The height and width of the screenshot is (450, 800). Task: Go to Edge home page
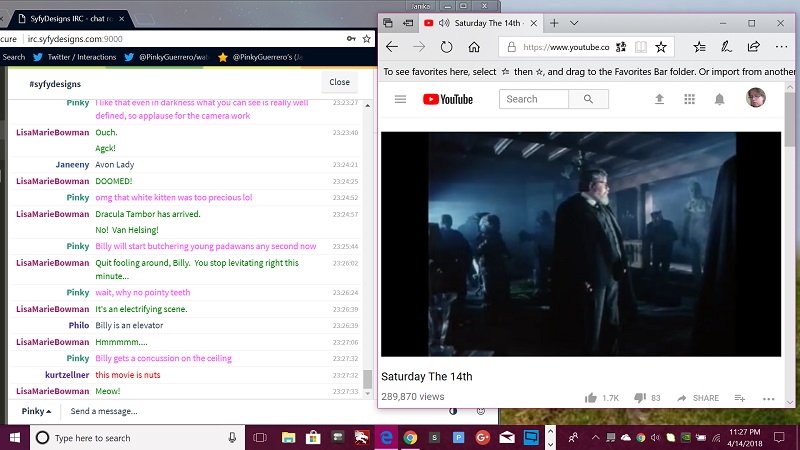point(474,47)
